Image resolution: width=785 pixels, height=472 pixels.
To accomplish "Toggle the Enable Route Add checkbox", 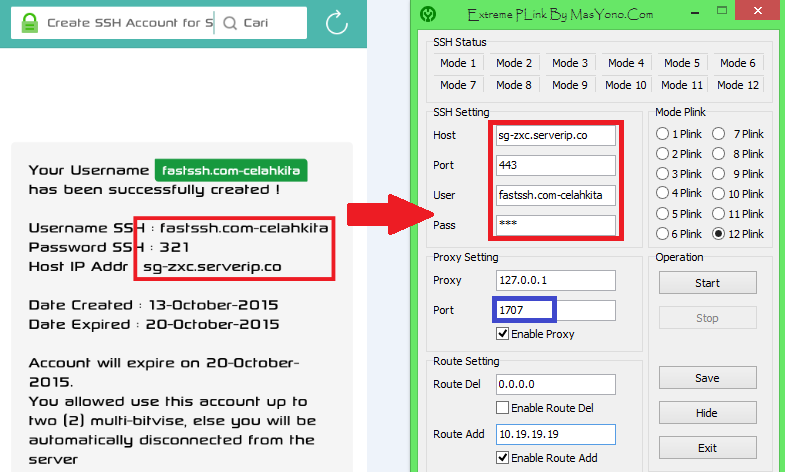I will (502, 457).
